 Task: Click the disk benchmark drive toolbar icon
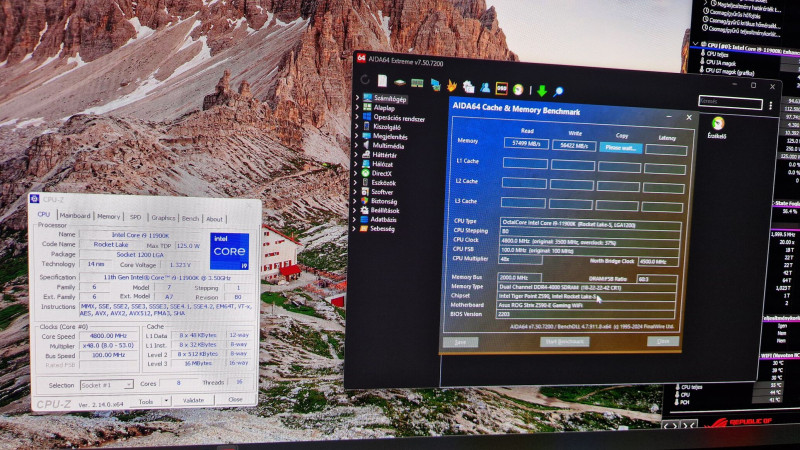pos(399,83)
